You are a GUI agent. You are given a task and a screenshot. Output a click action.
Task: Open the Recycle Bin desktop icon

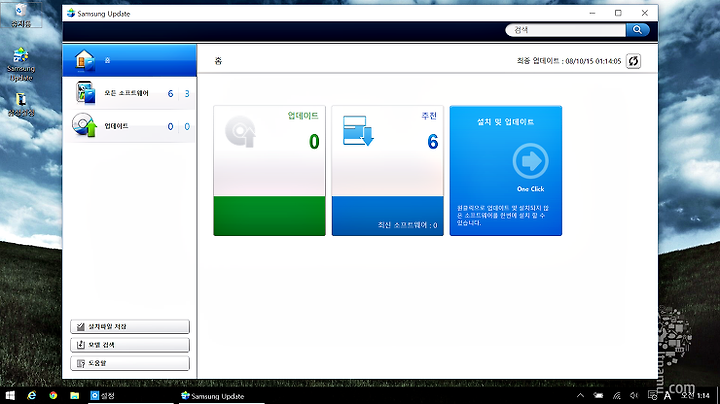point(21,15)
